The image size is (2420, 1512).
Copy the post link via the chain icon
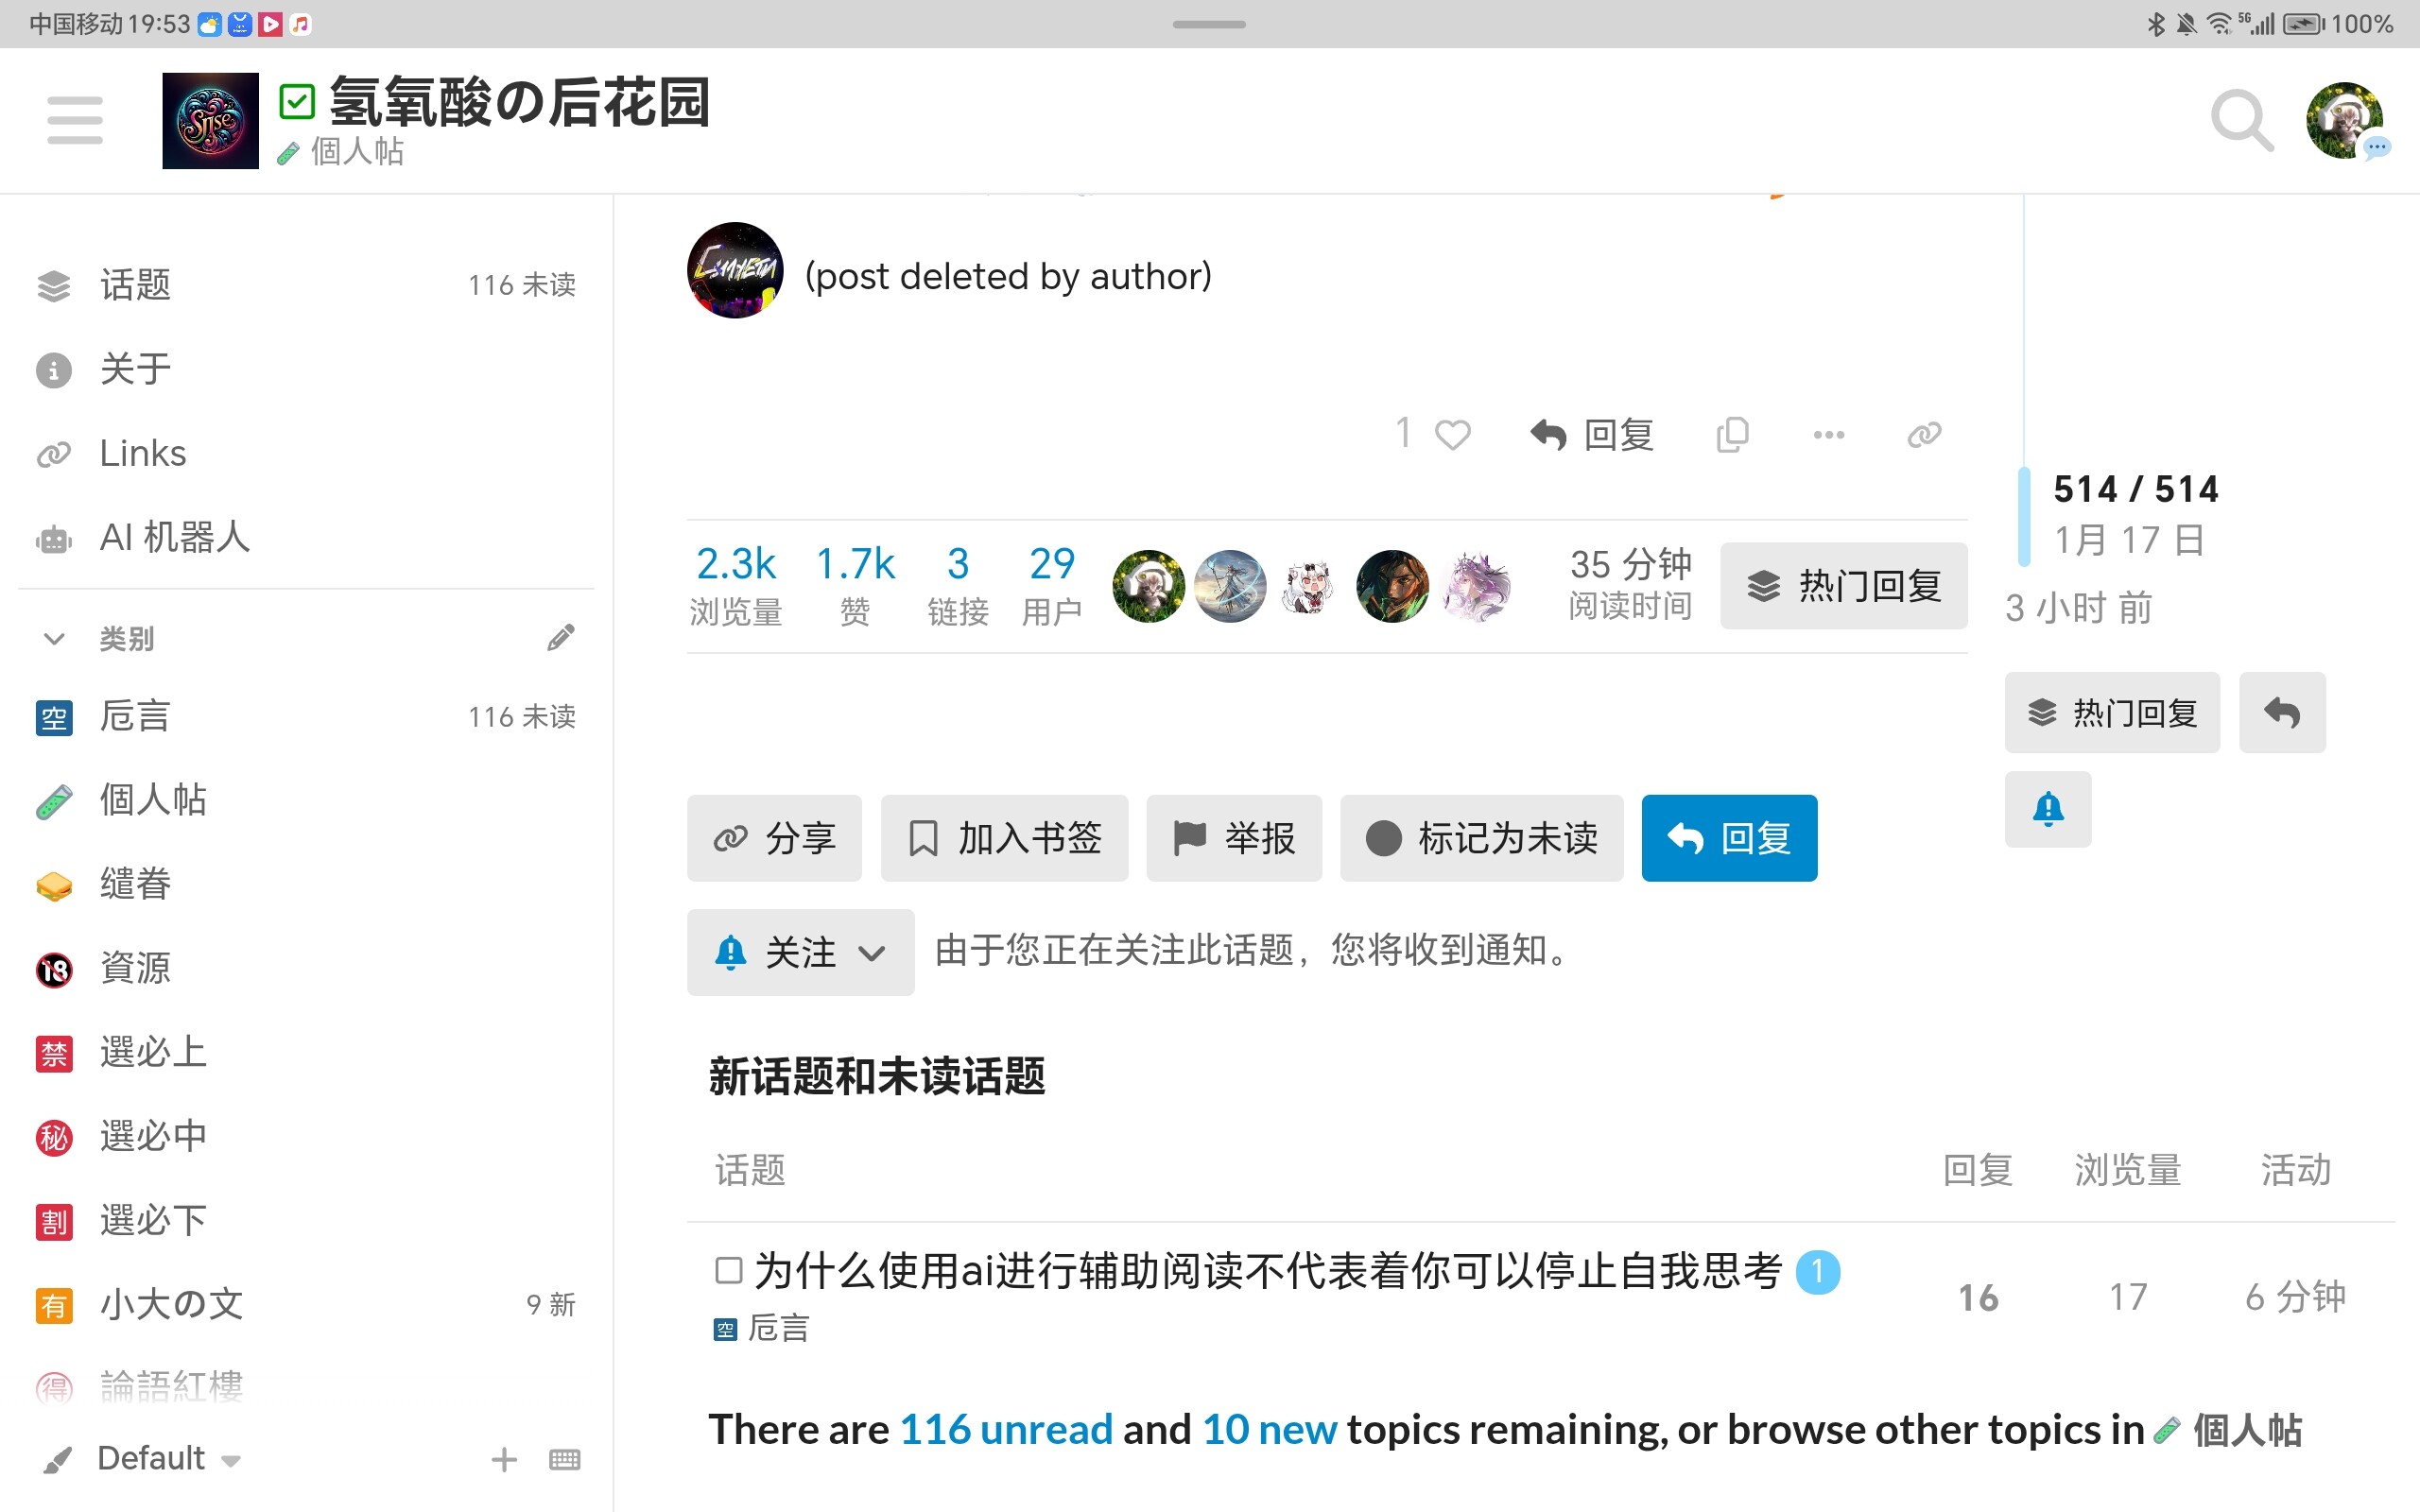coord(1924,435)
